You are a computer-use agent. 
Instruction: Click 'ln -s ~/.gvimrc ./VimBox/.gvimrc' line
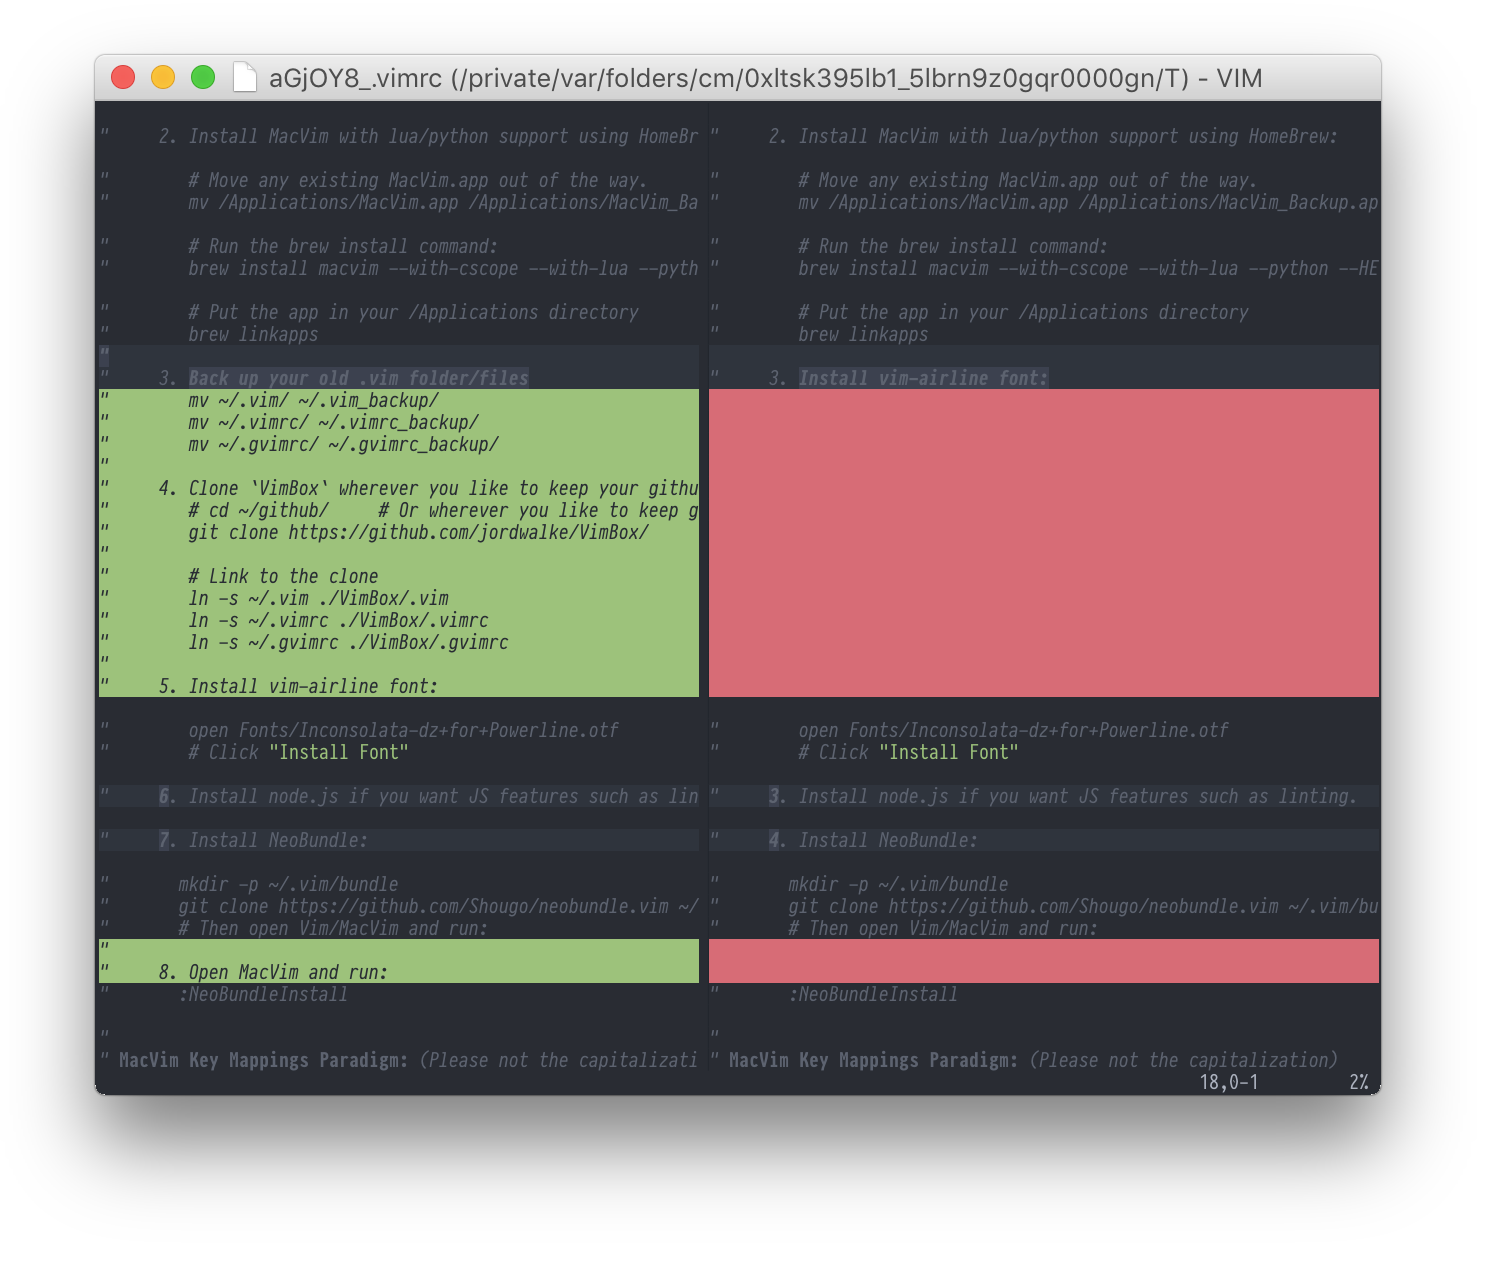click(349, 642)
